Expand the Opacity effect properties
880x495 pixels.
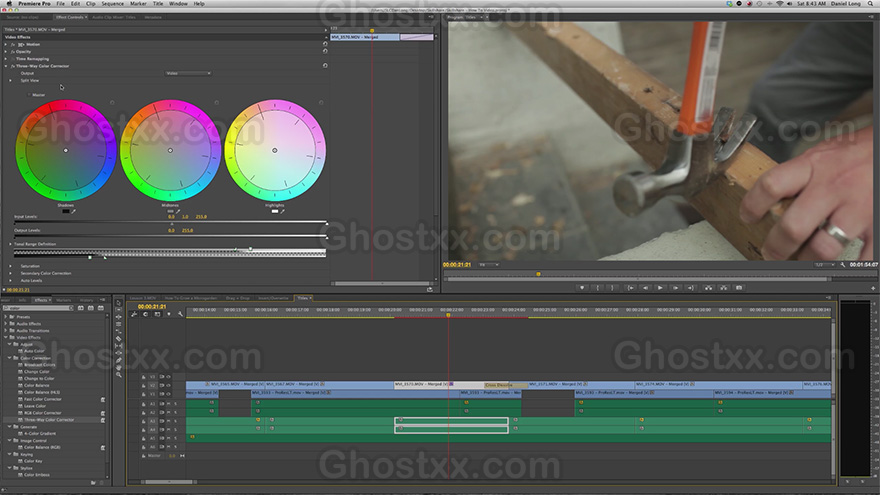click(x=6, y=52)
